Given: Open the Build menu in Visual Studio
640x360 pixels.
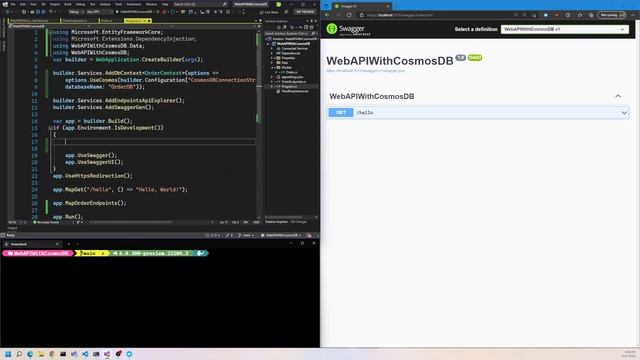Looking at the screenshot, I should [68, 4].
